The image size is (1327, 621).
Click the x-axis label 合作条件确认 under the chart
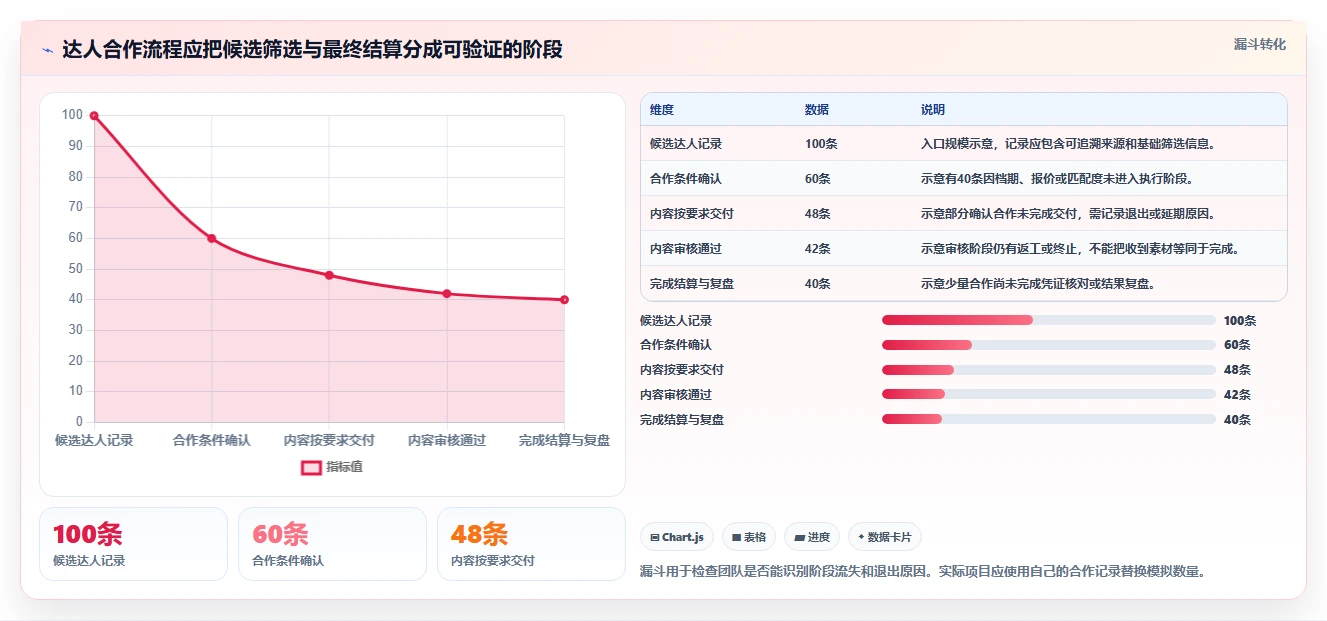212,440
